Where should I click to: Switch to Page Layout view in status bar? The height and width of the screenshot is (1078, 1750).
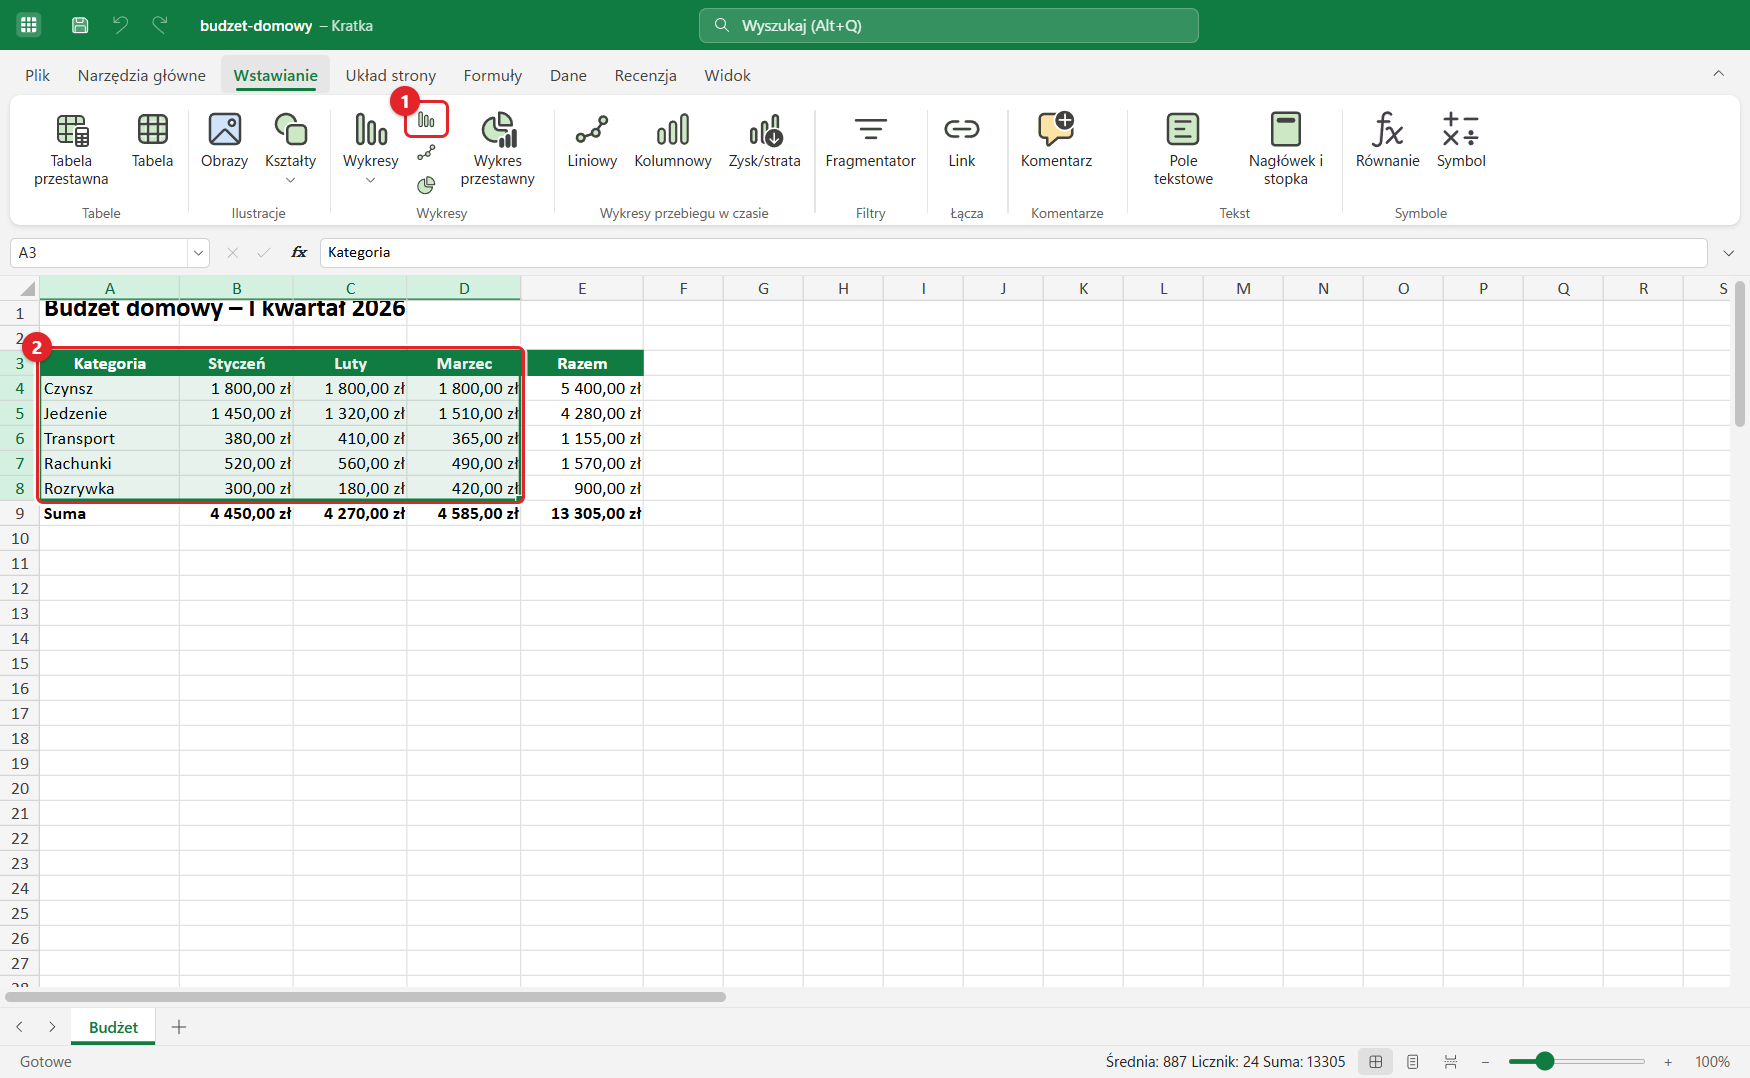pos(1413,1062)
